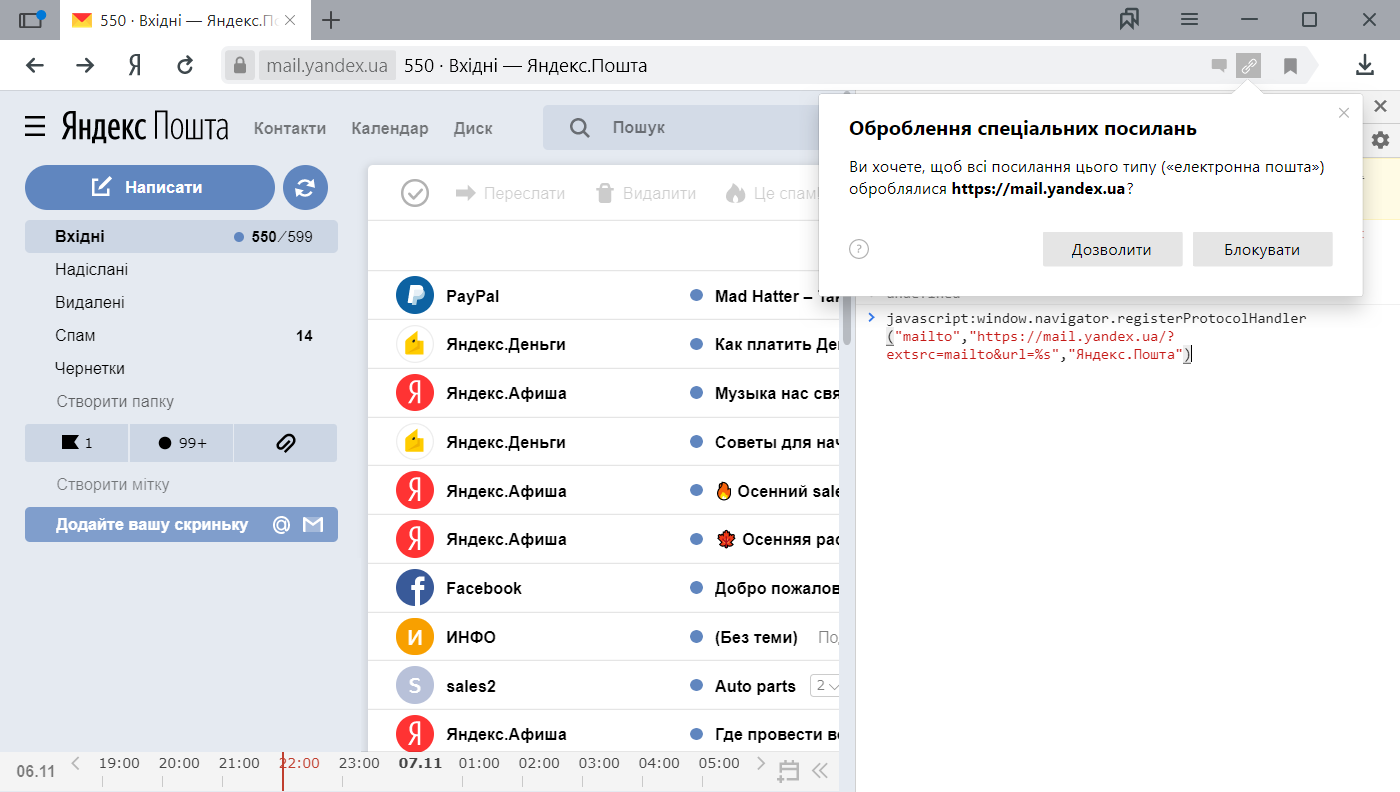Open the help question mark in the dialog
The image size is (1400, 792).
click(858, 249)
